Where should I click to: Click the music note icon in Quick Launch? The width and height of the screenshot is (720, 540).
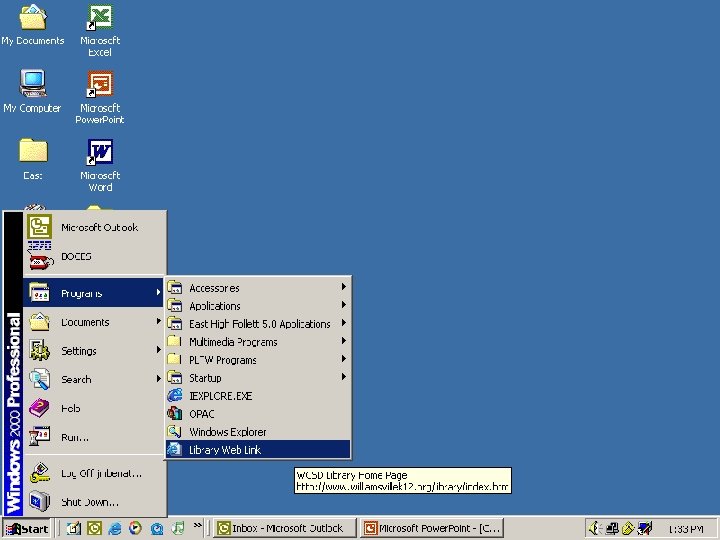point(178,529)
